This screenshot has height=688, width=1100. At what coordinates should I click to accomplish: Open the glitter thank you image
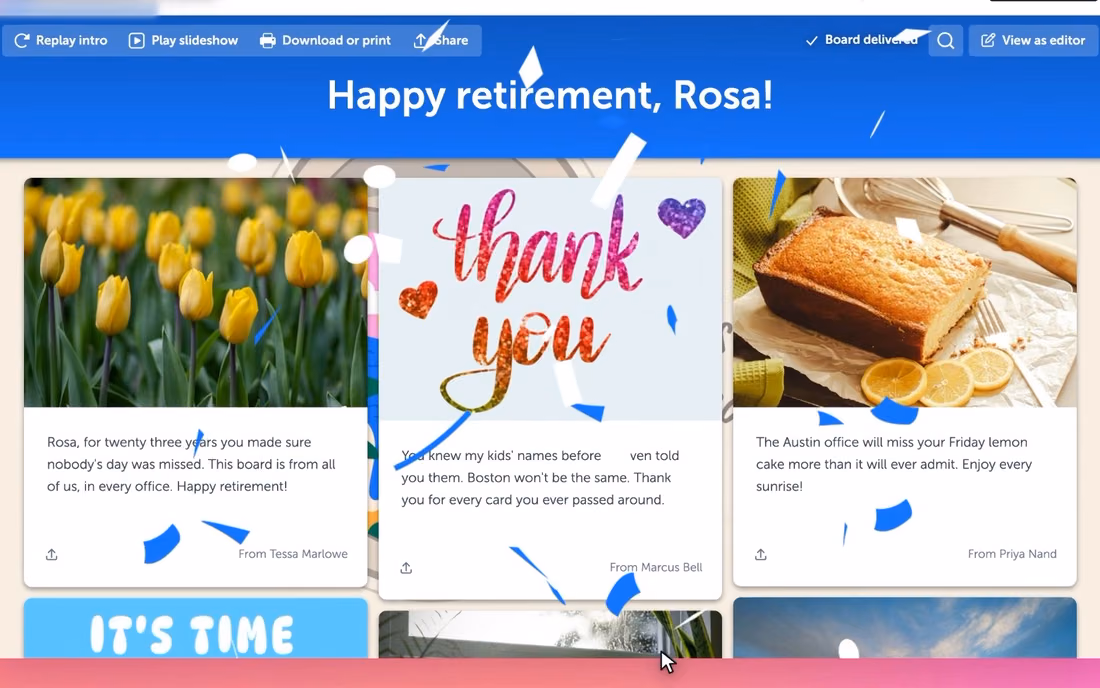pyautogui.click(x=551, y=299)
